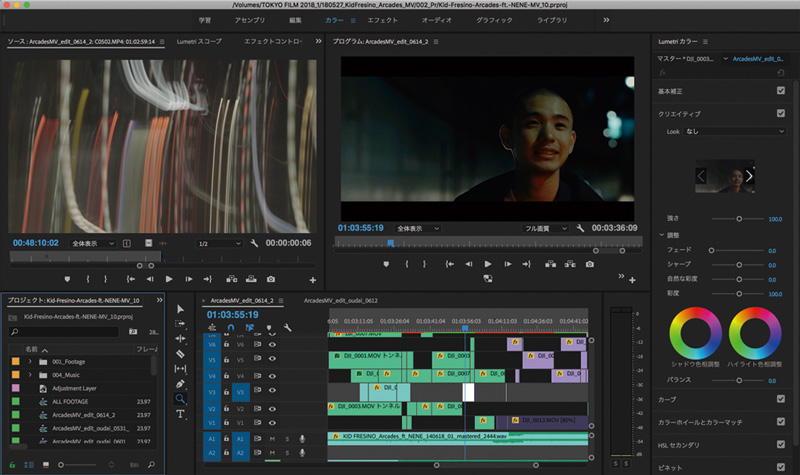800x475 pixels.
Task: Open Program monitor settings wrench
Action: tap(580, 228)
